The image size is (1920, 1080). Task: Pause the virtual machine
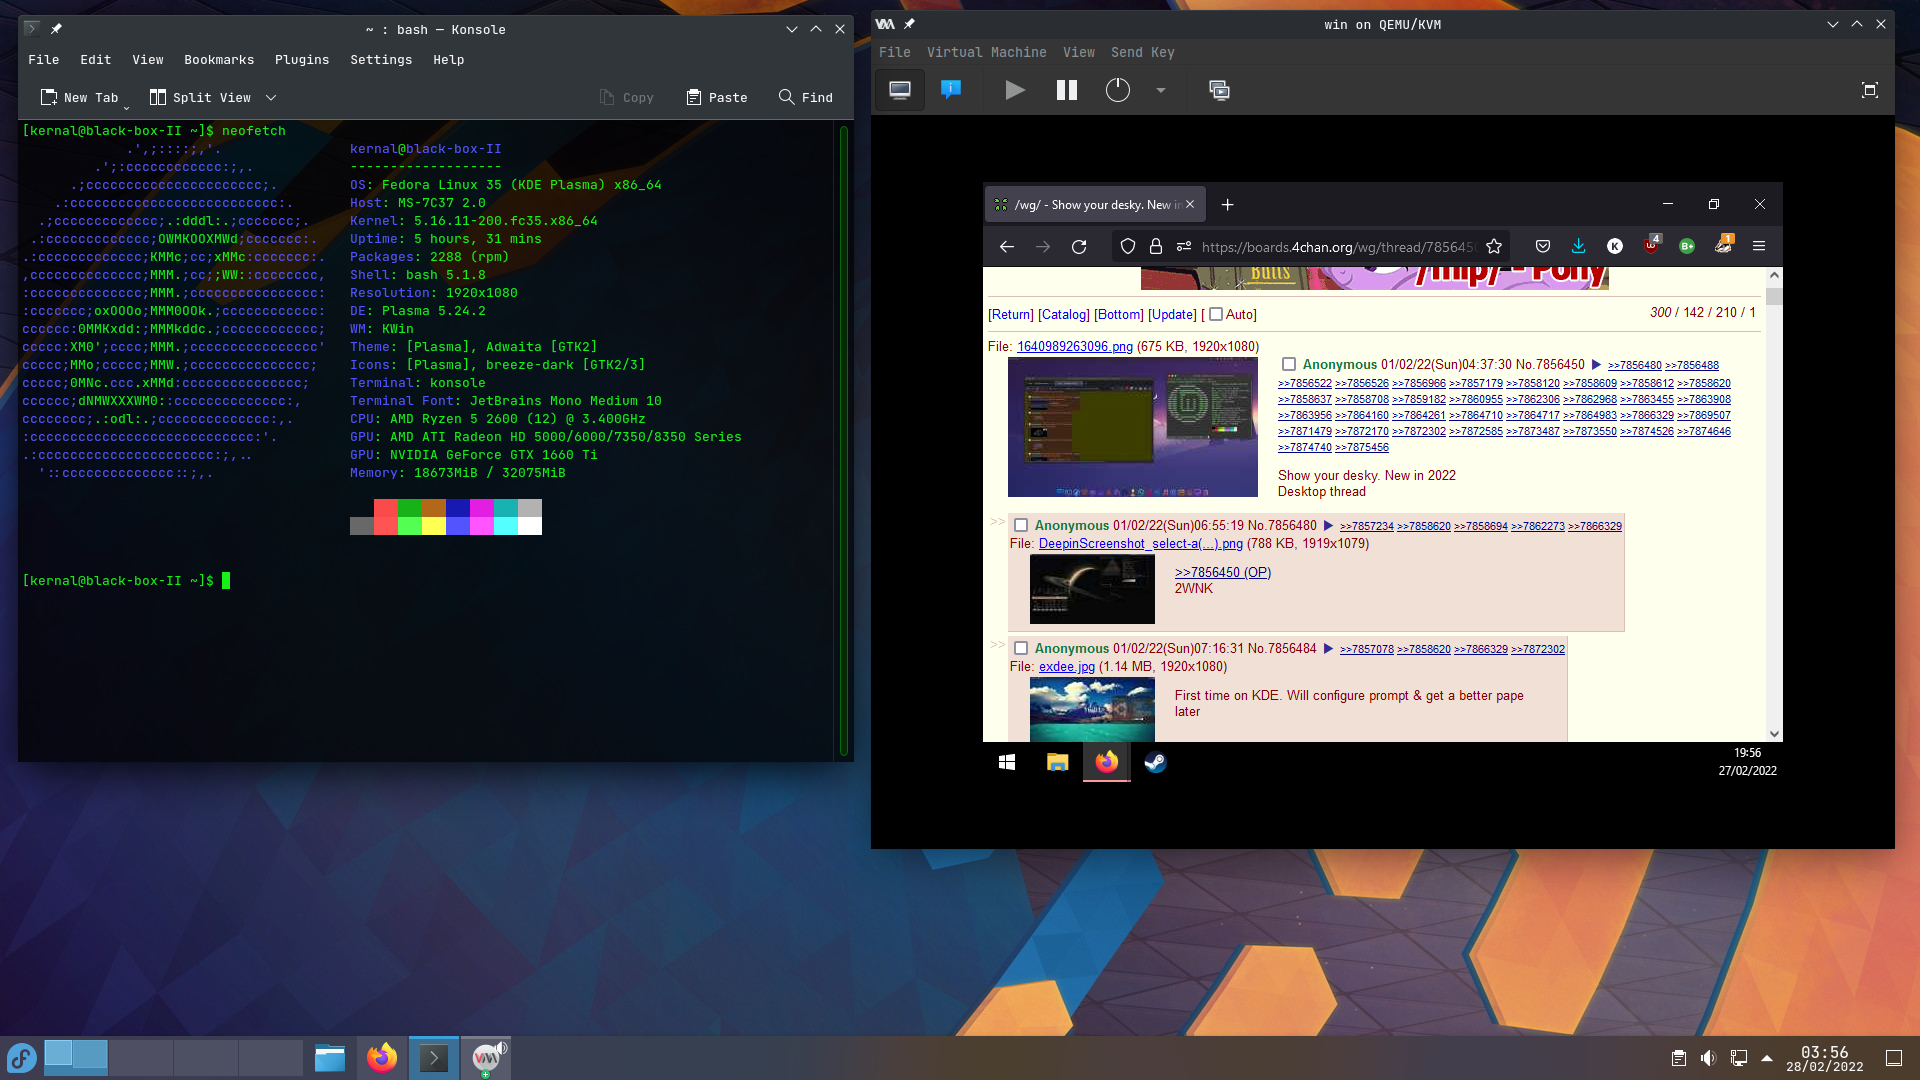(1067, 90)
